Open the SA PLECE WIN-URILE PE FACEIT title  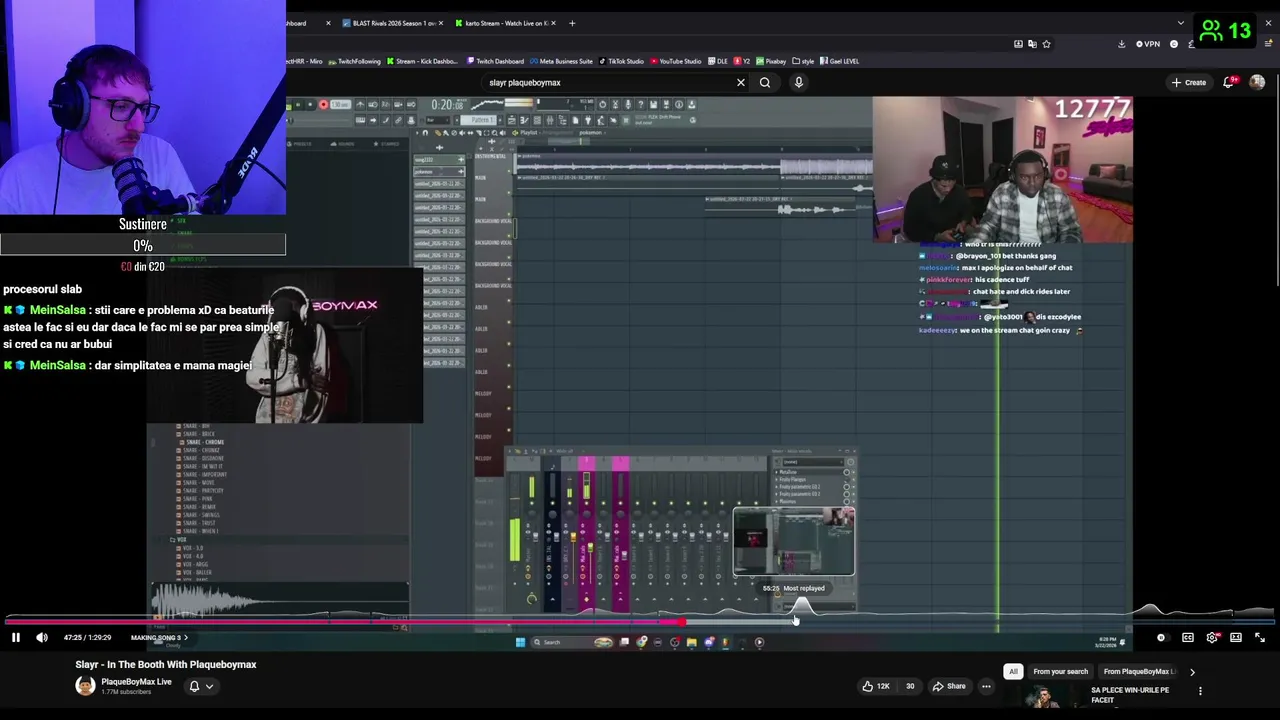coord(1130,695)
